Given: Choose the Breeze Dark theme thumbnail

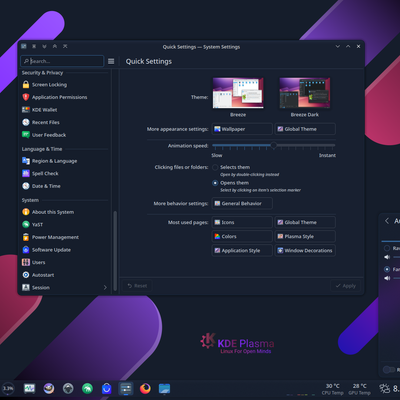Looking at the screenshot, I should coord(305,93).
